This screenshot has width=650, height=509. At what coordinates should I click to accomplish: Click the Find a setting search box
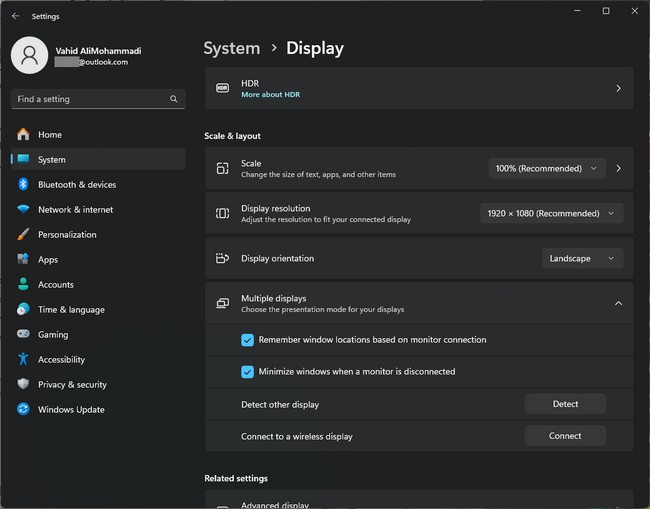point(98,99)
